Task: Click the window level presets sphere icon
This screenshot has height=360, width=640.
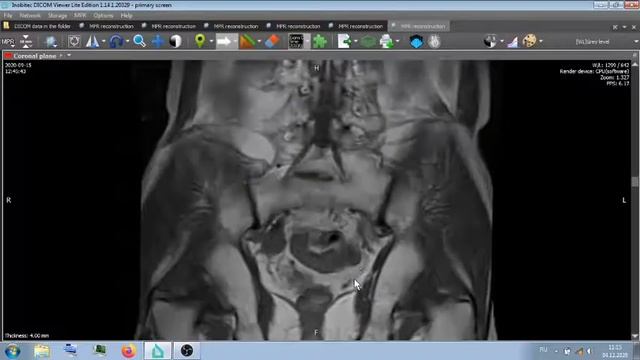Action: click(491, 41)
